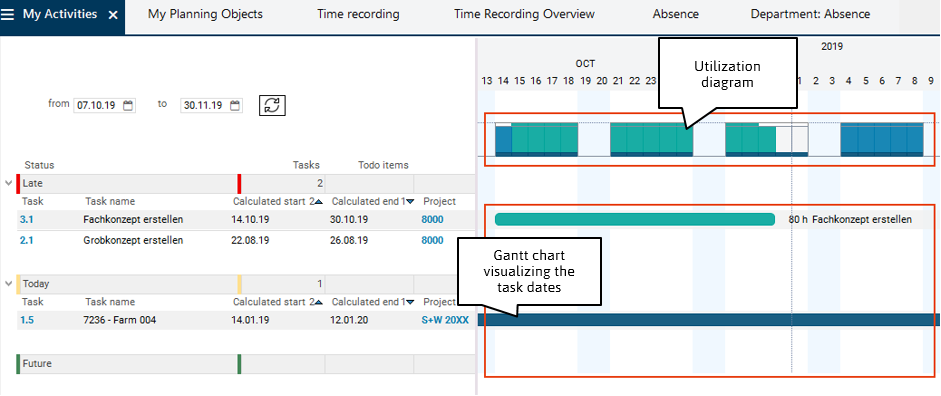Open calendar picker for from date
The image size is (941, 396).
point(128,106)
